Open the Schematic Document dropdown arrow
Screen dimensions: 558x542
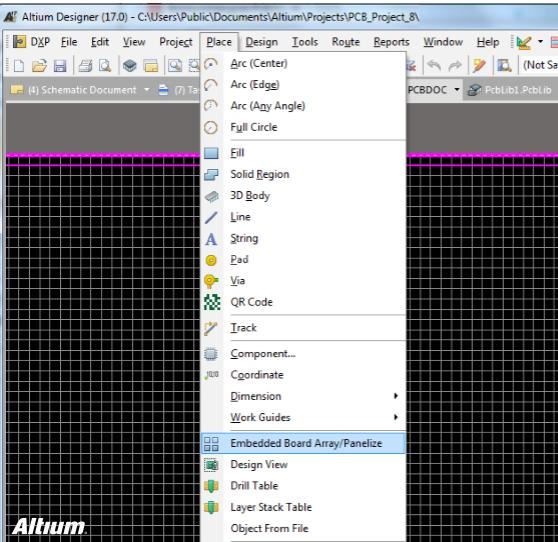coord(147,90)
